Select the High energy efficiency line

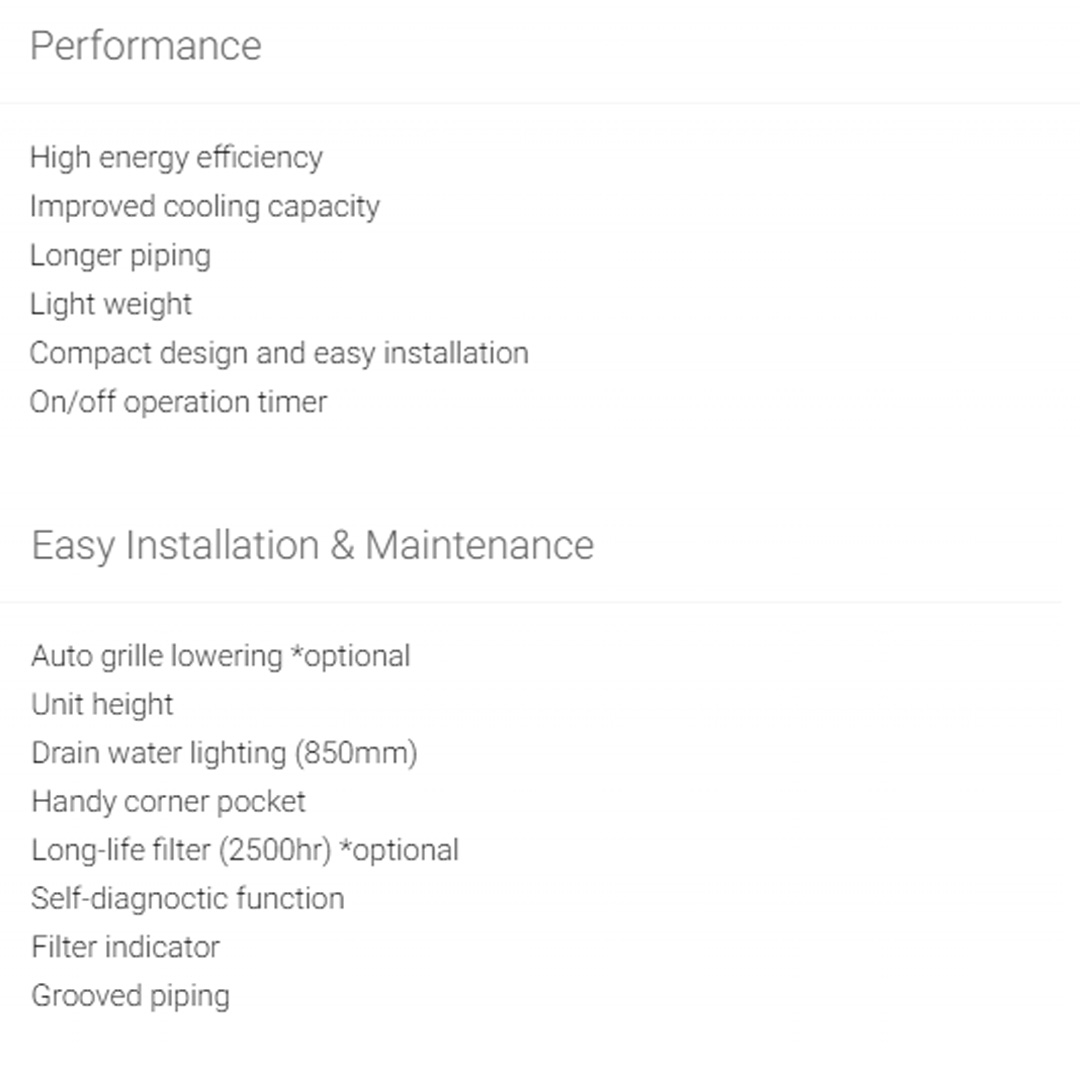coord(176,157)
